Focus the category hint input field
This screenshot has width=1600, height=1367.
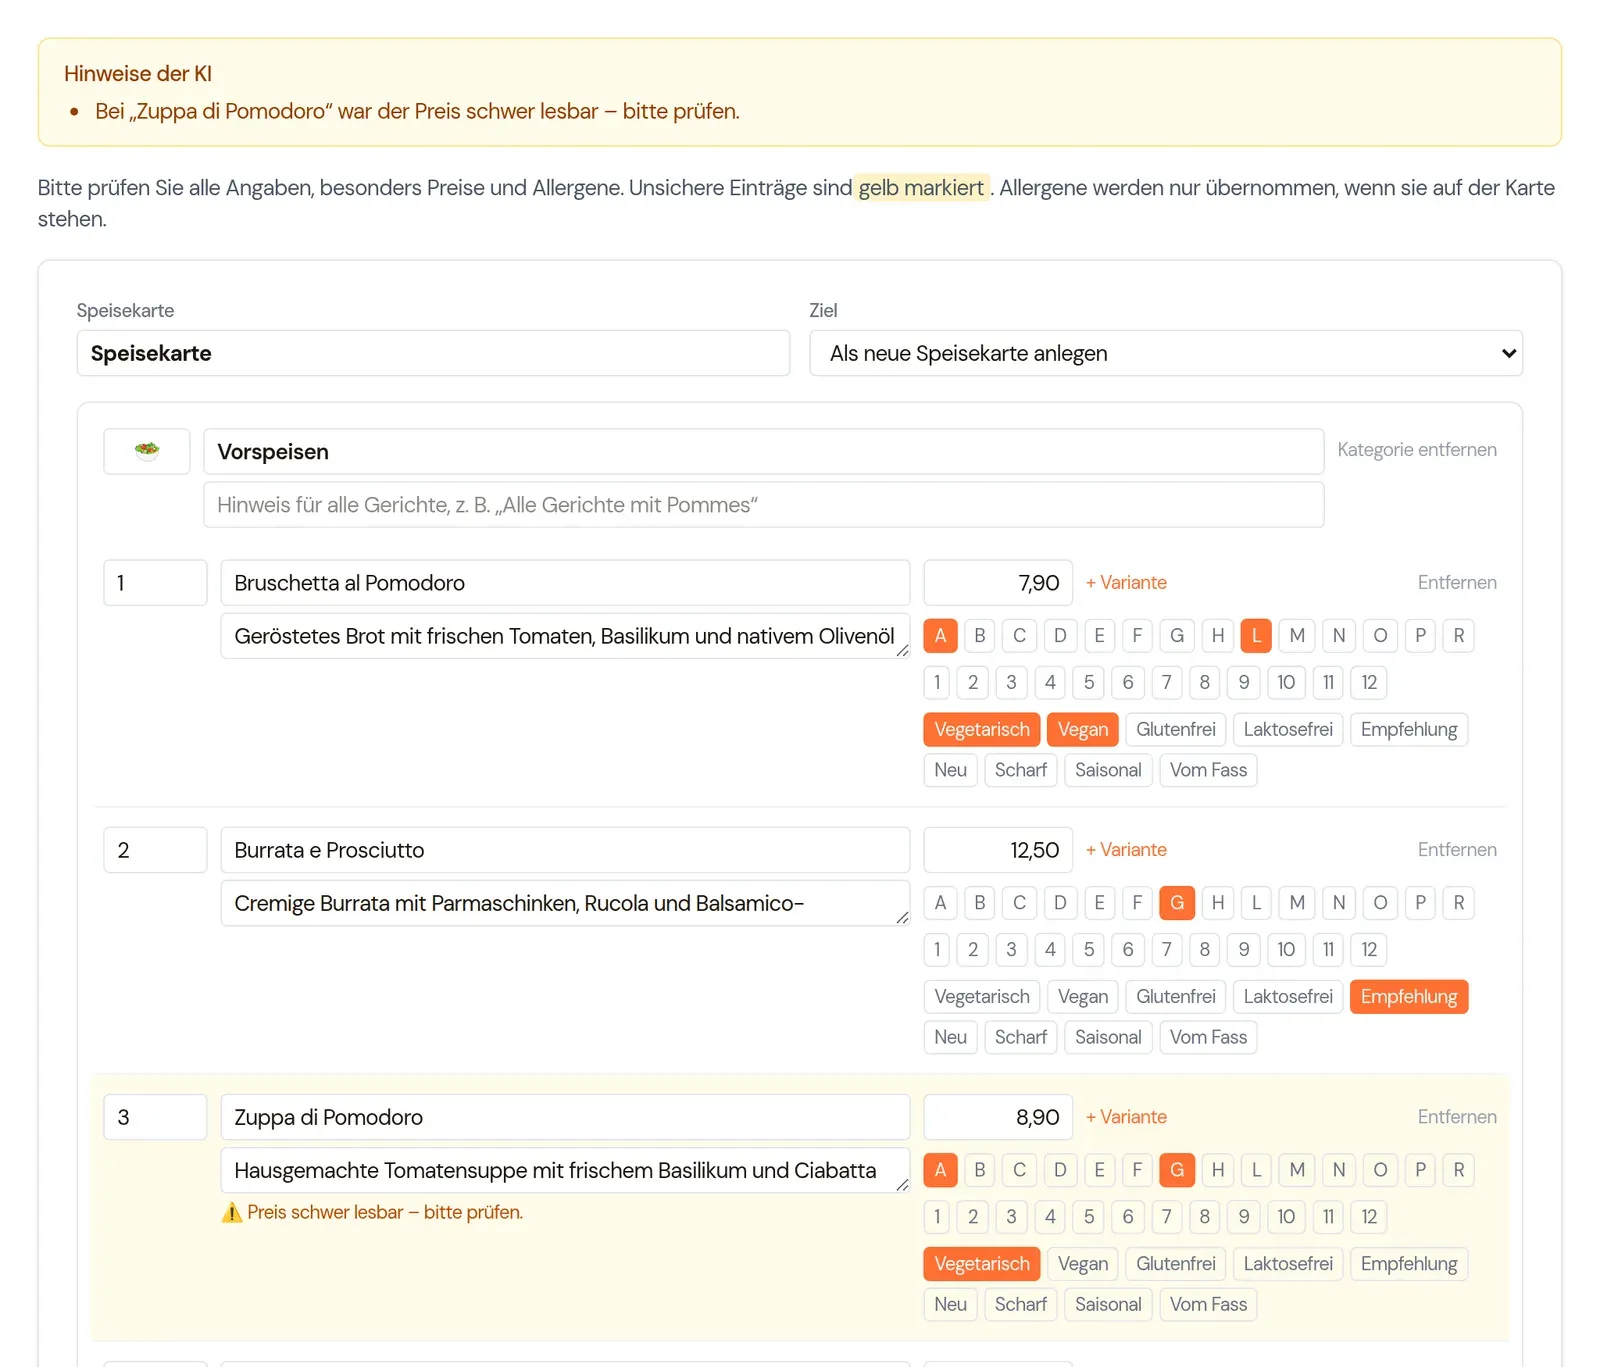pos(764,505)
